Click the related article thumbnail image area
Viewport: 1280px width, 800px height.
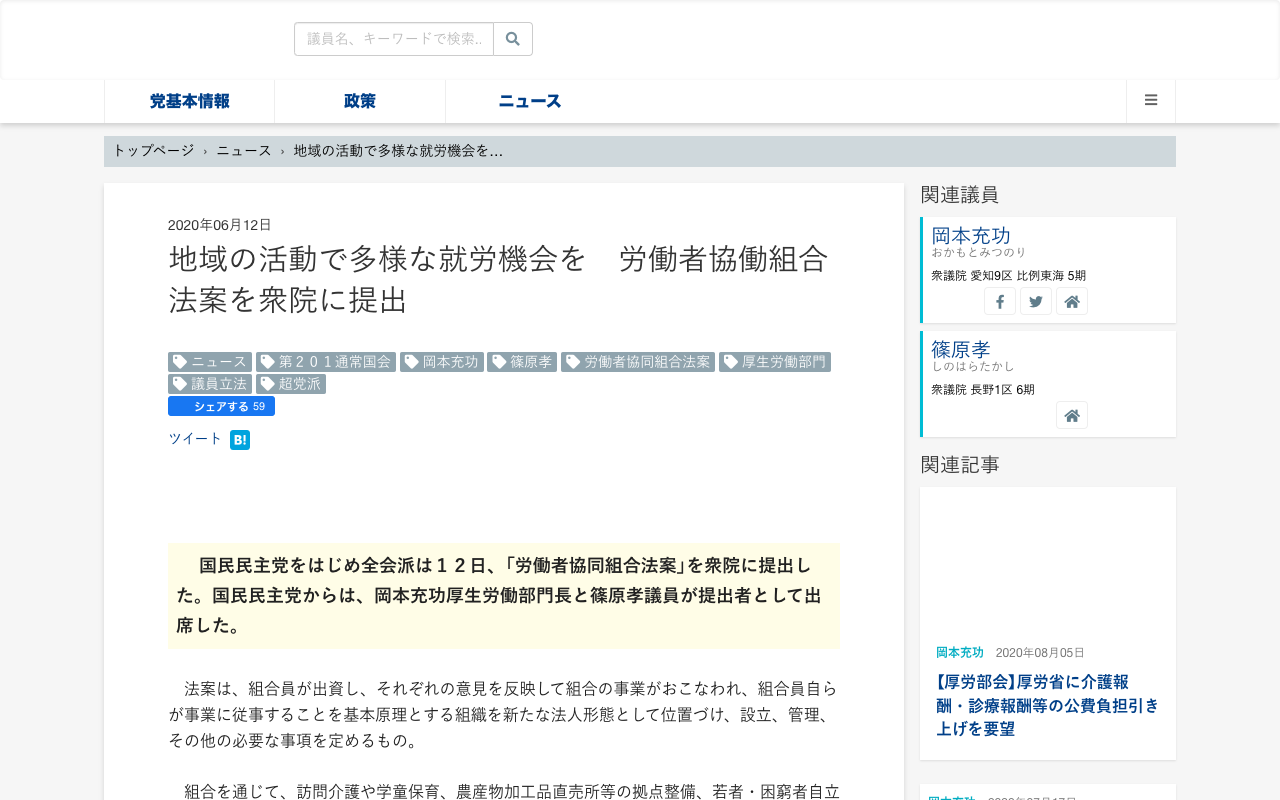click(1048, 560)
